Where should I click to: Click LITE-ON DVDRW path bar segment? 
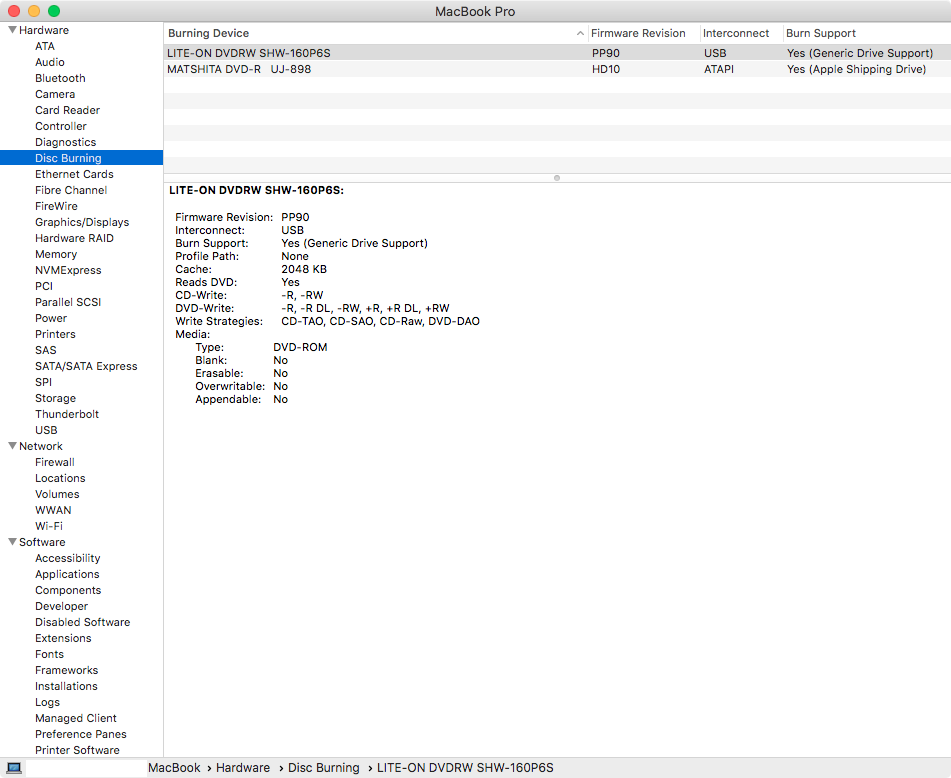click(465, 768)
